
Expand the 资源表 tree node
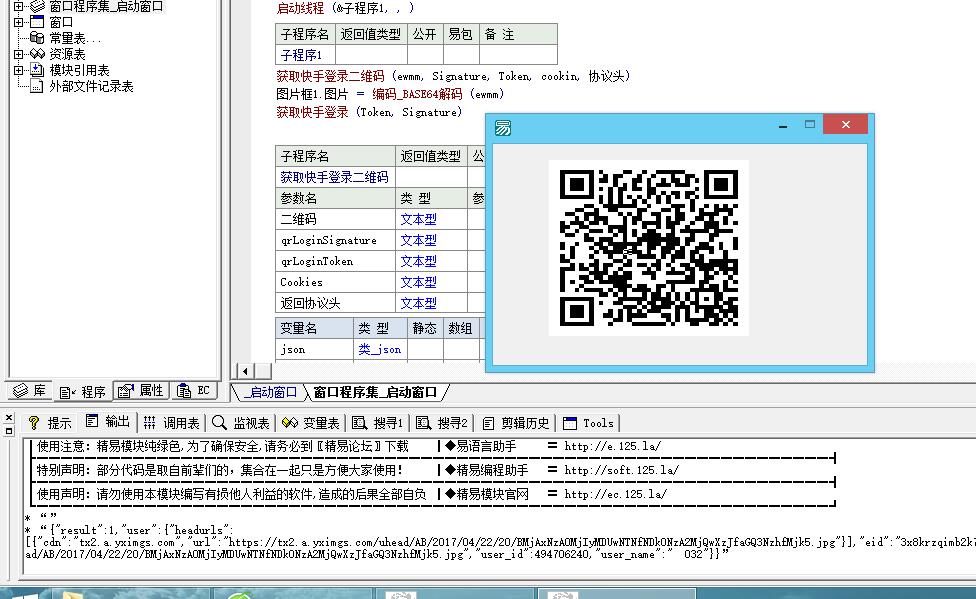point(19,54)
